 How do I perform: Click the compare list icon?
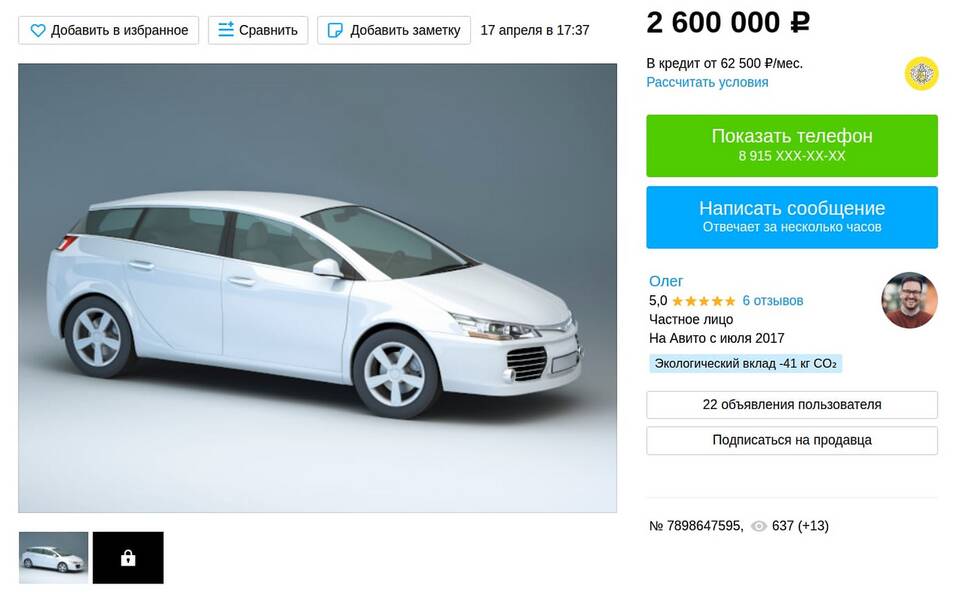tap(226, 29)
